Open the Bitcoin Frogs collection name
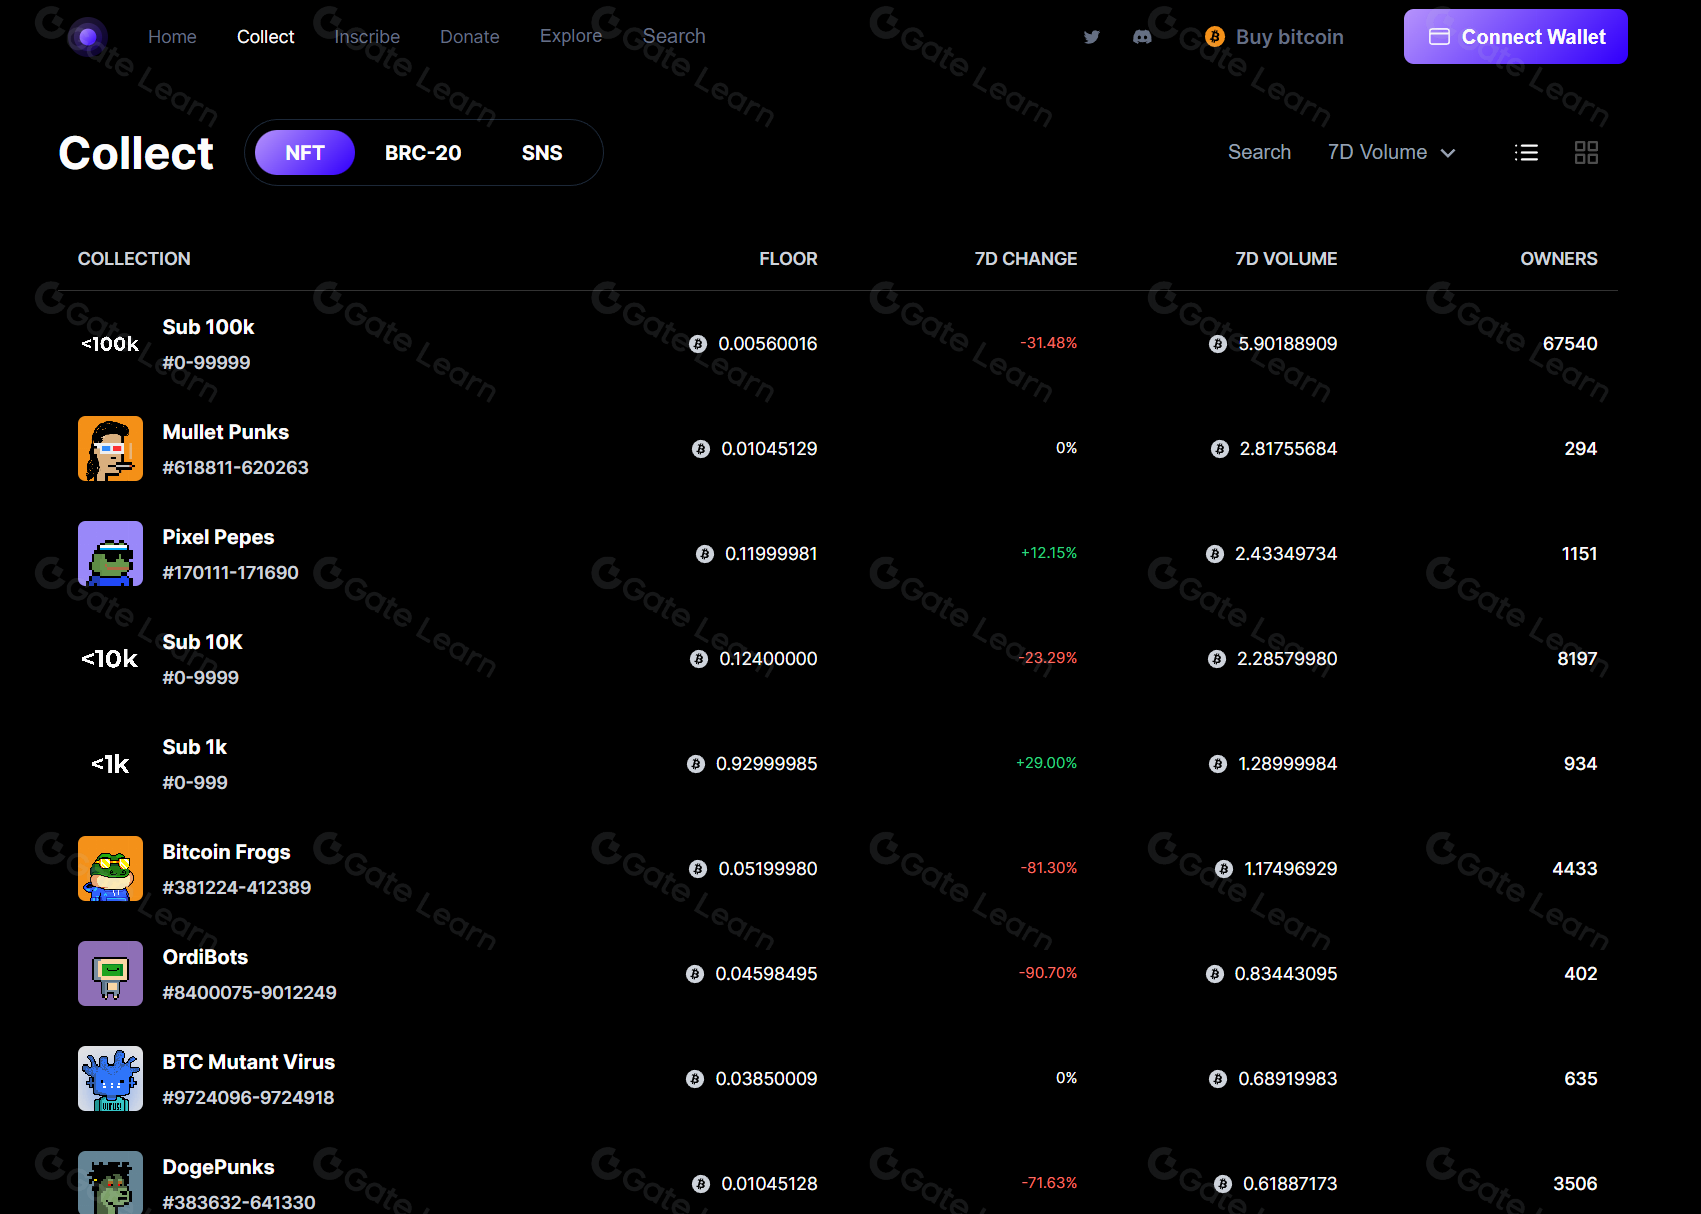This screenshot has width=1701, height=1214. tap(227, 852)
